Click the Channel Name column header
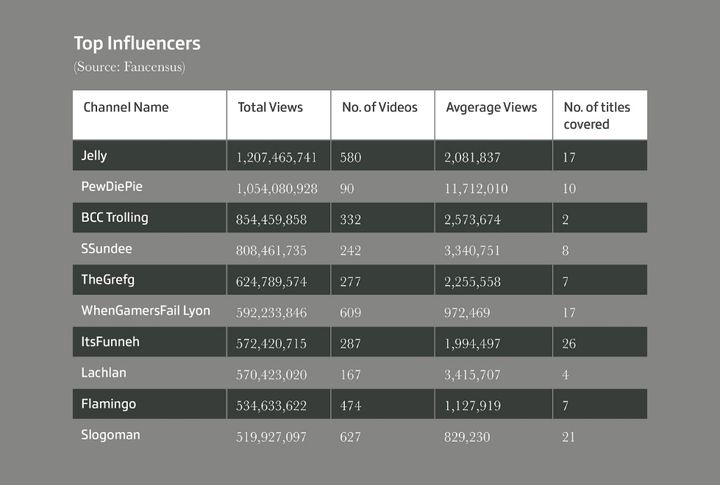 (126, 107)
